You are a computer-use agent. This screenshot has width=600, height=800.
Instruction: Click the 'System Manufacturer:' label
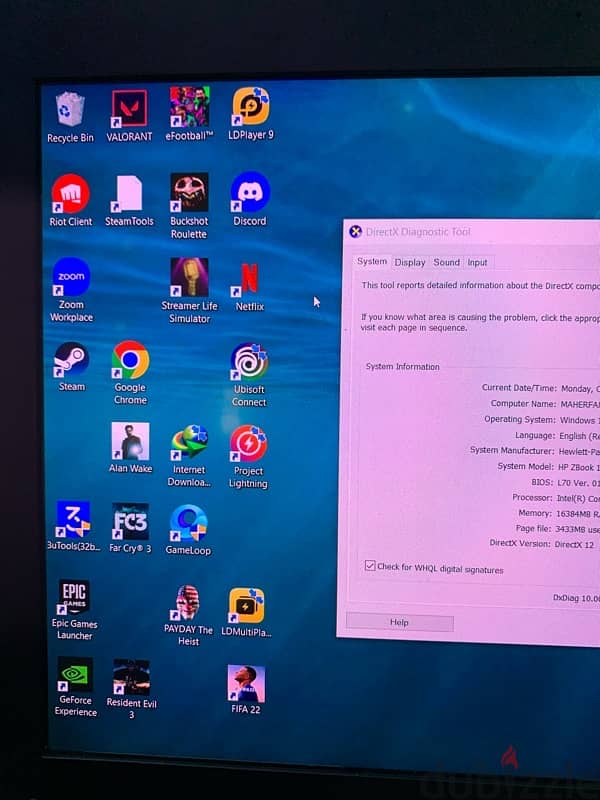tap(512, 451)
